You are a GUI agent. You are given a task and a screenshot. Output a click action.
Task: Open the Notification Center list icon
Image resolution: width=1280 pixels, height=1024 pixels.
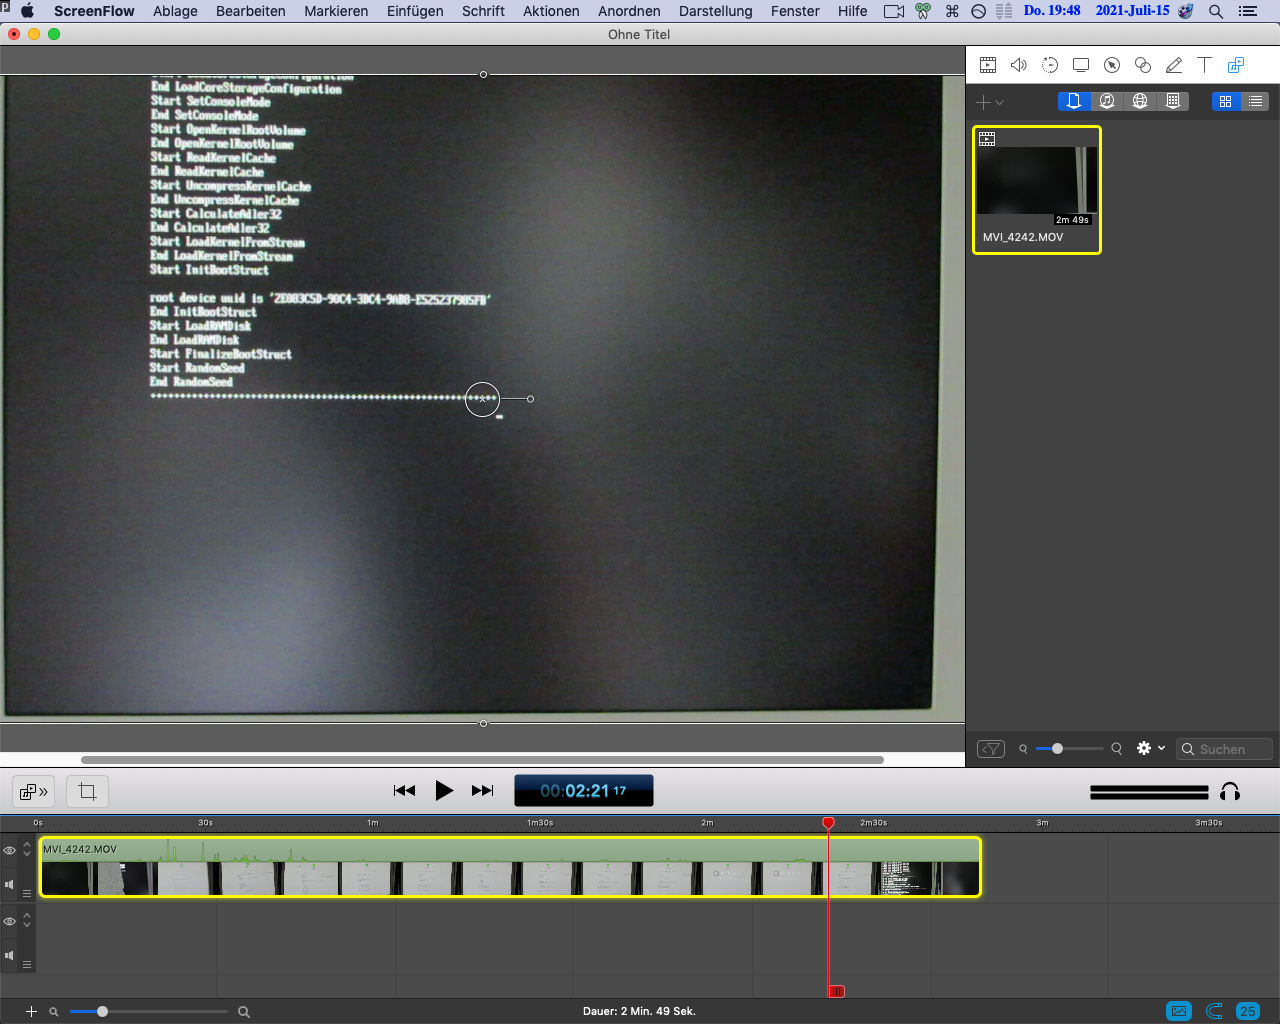(x=1248, y=11)
